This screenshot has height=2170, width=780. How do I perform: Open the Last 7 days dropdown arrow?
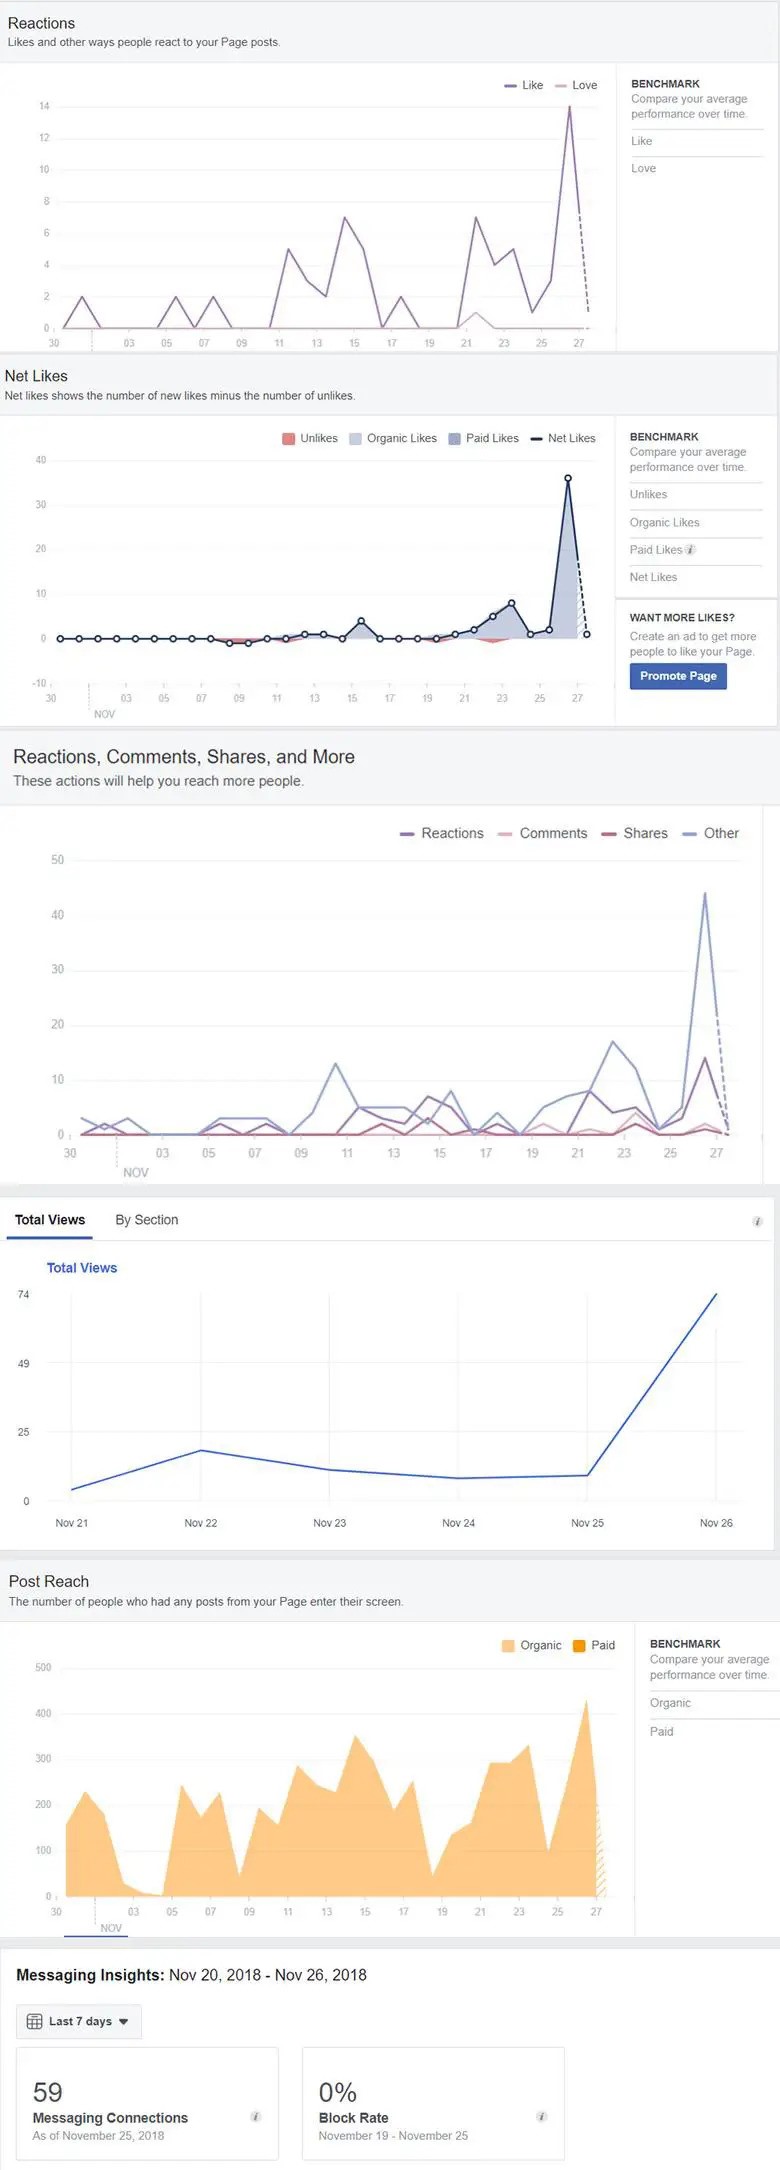(x=124, y=2021)
